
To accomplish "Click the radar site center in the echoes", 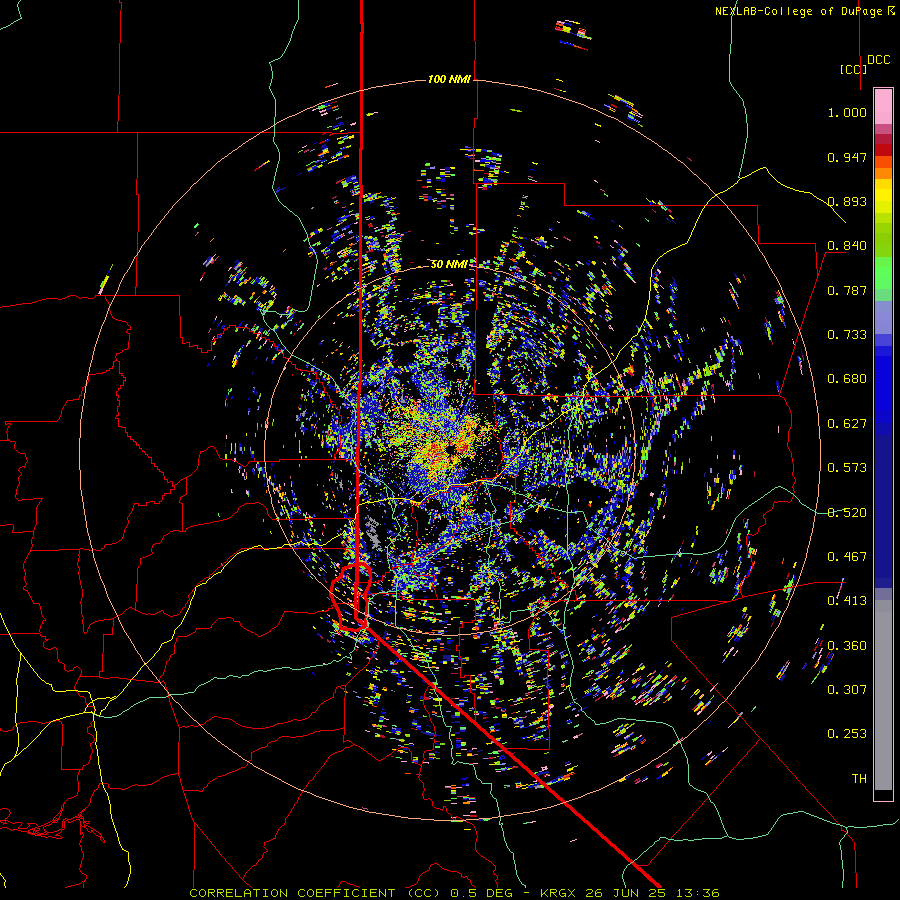I will (453, 449).
